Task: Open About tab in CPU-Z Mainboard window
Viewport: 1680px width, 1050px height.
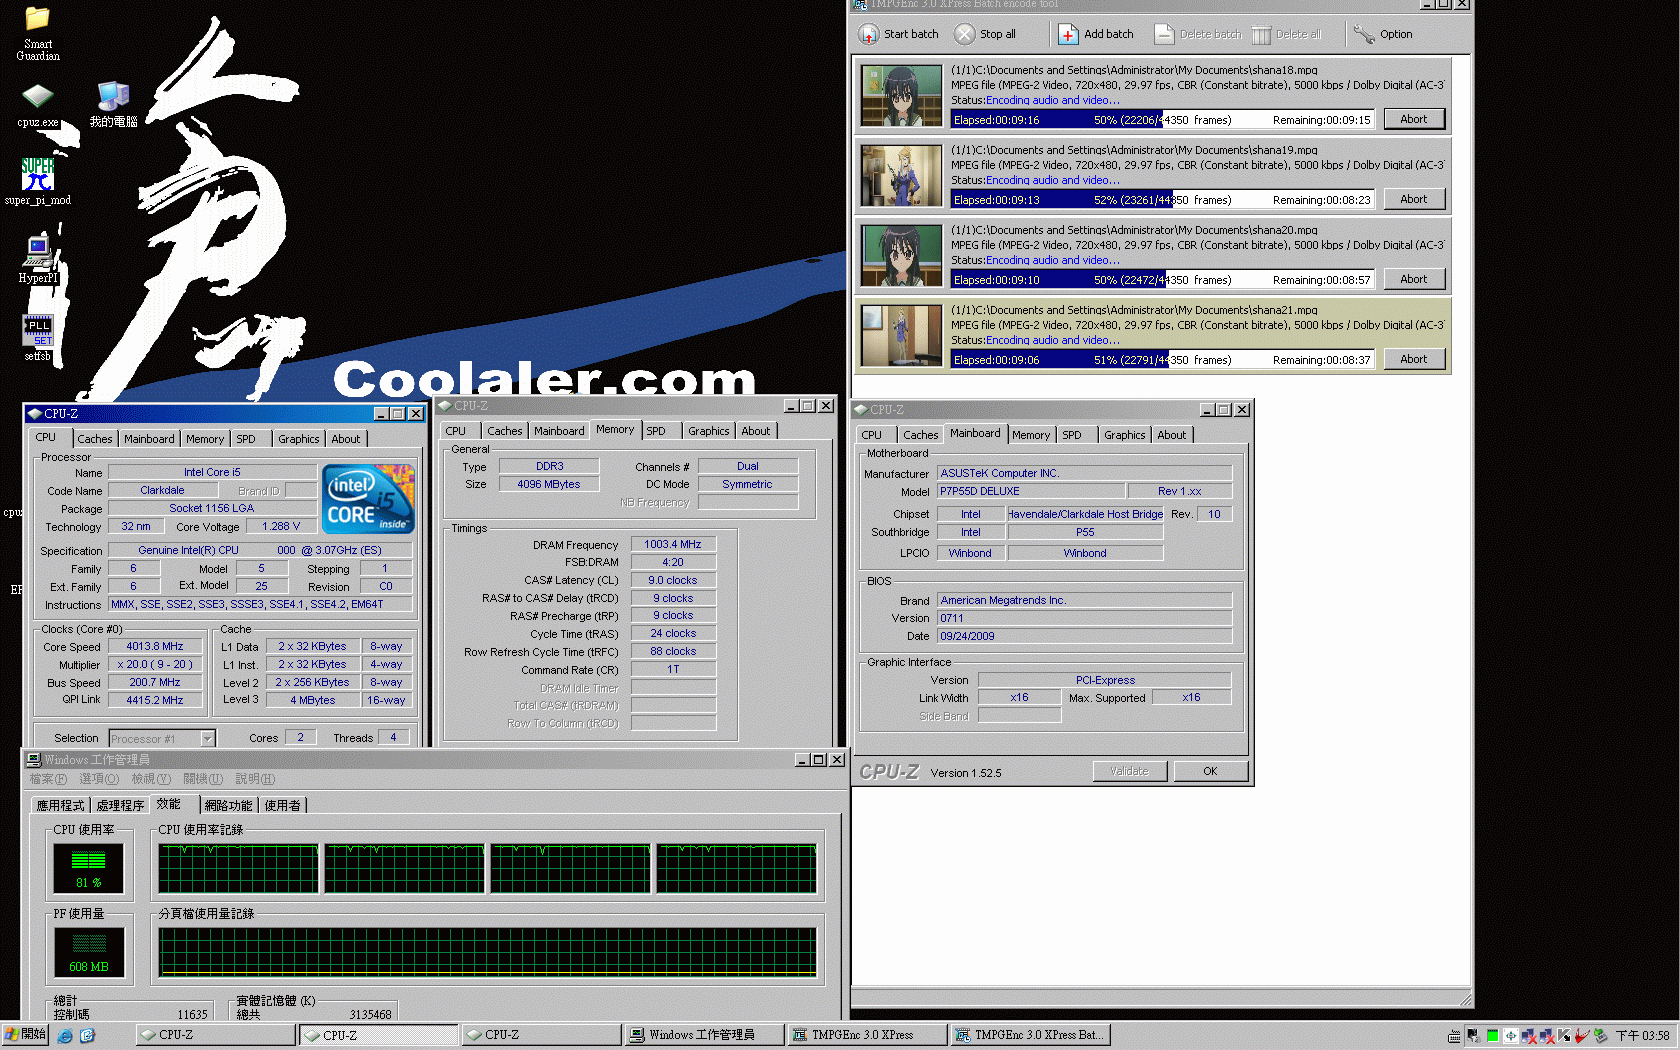Action: 1172,435
